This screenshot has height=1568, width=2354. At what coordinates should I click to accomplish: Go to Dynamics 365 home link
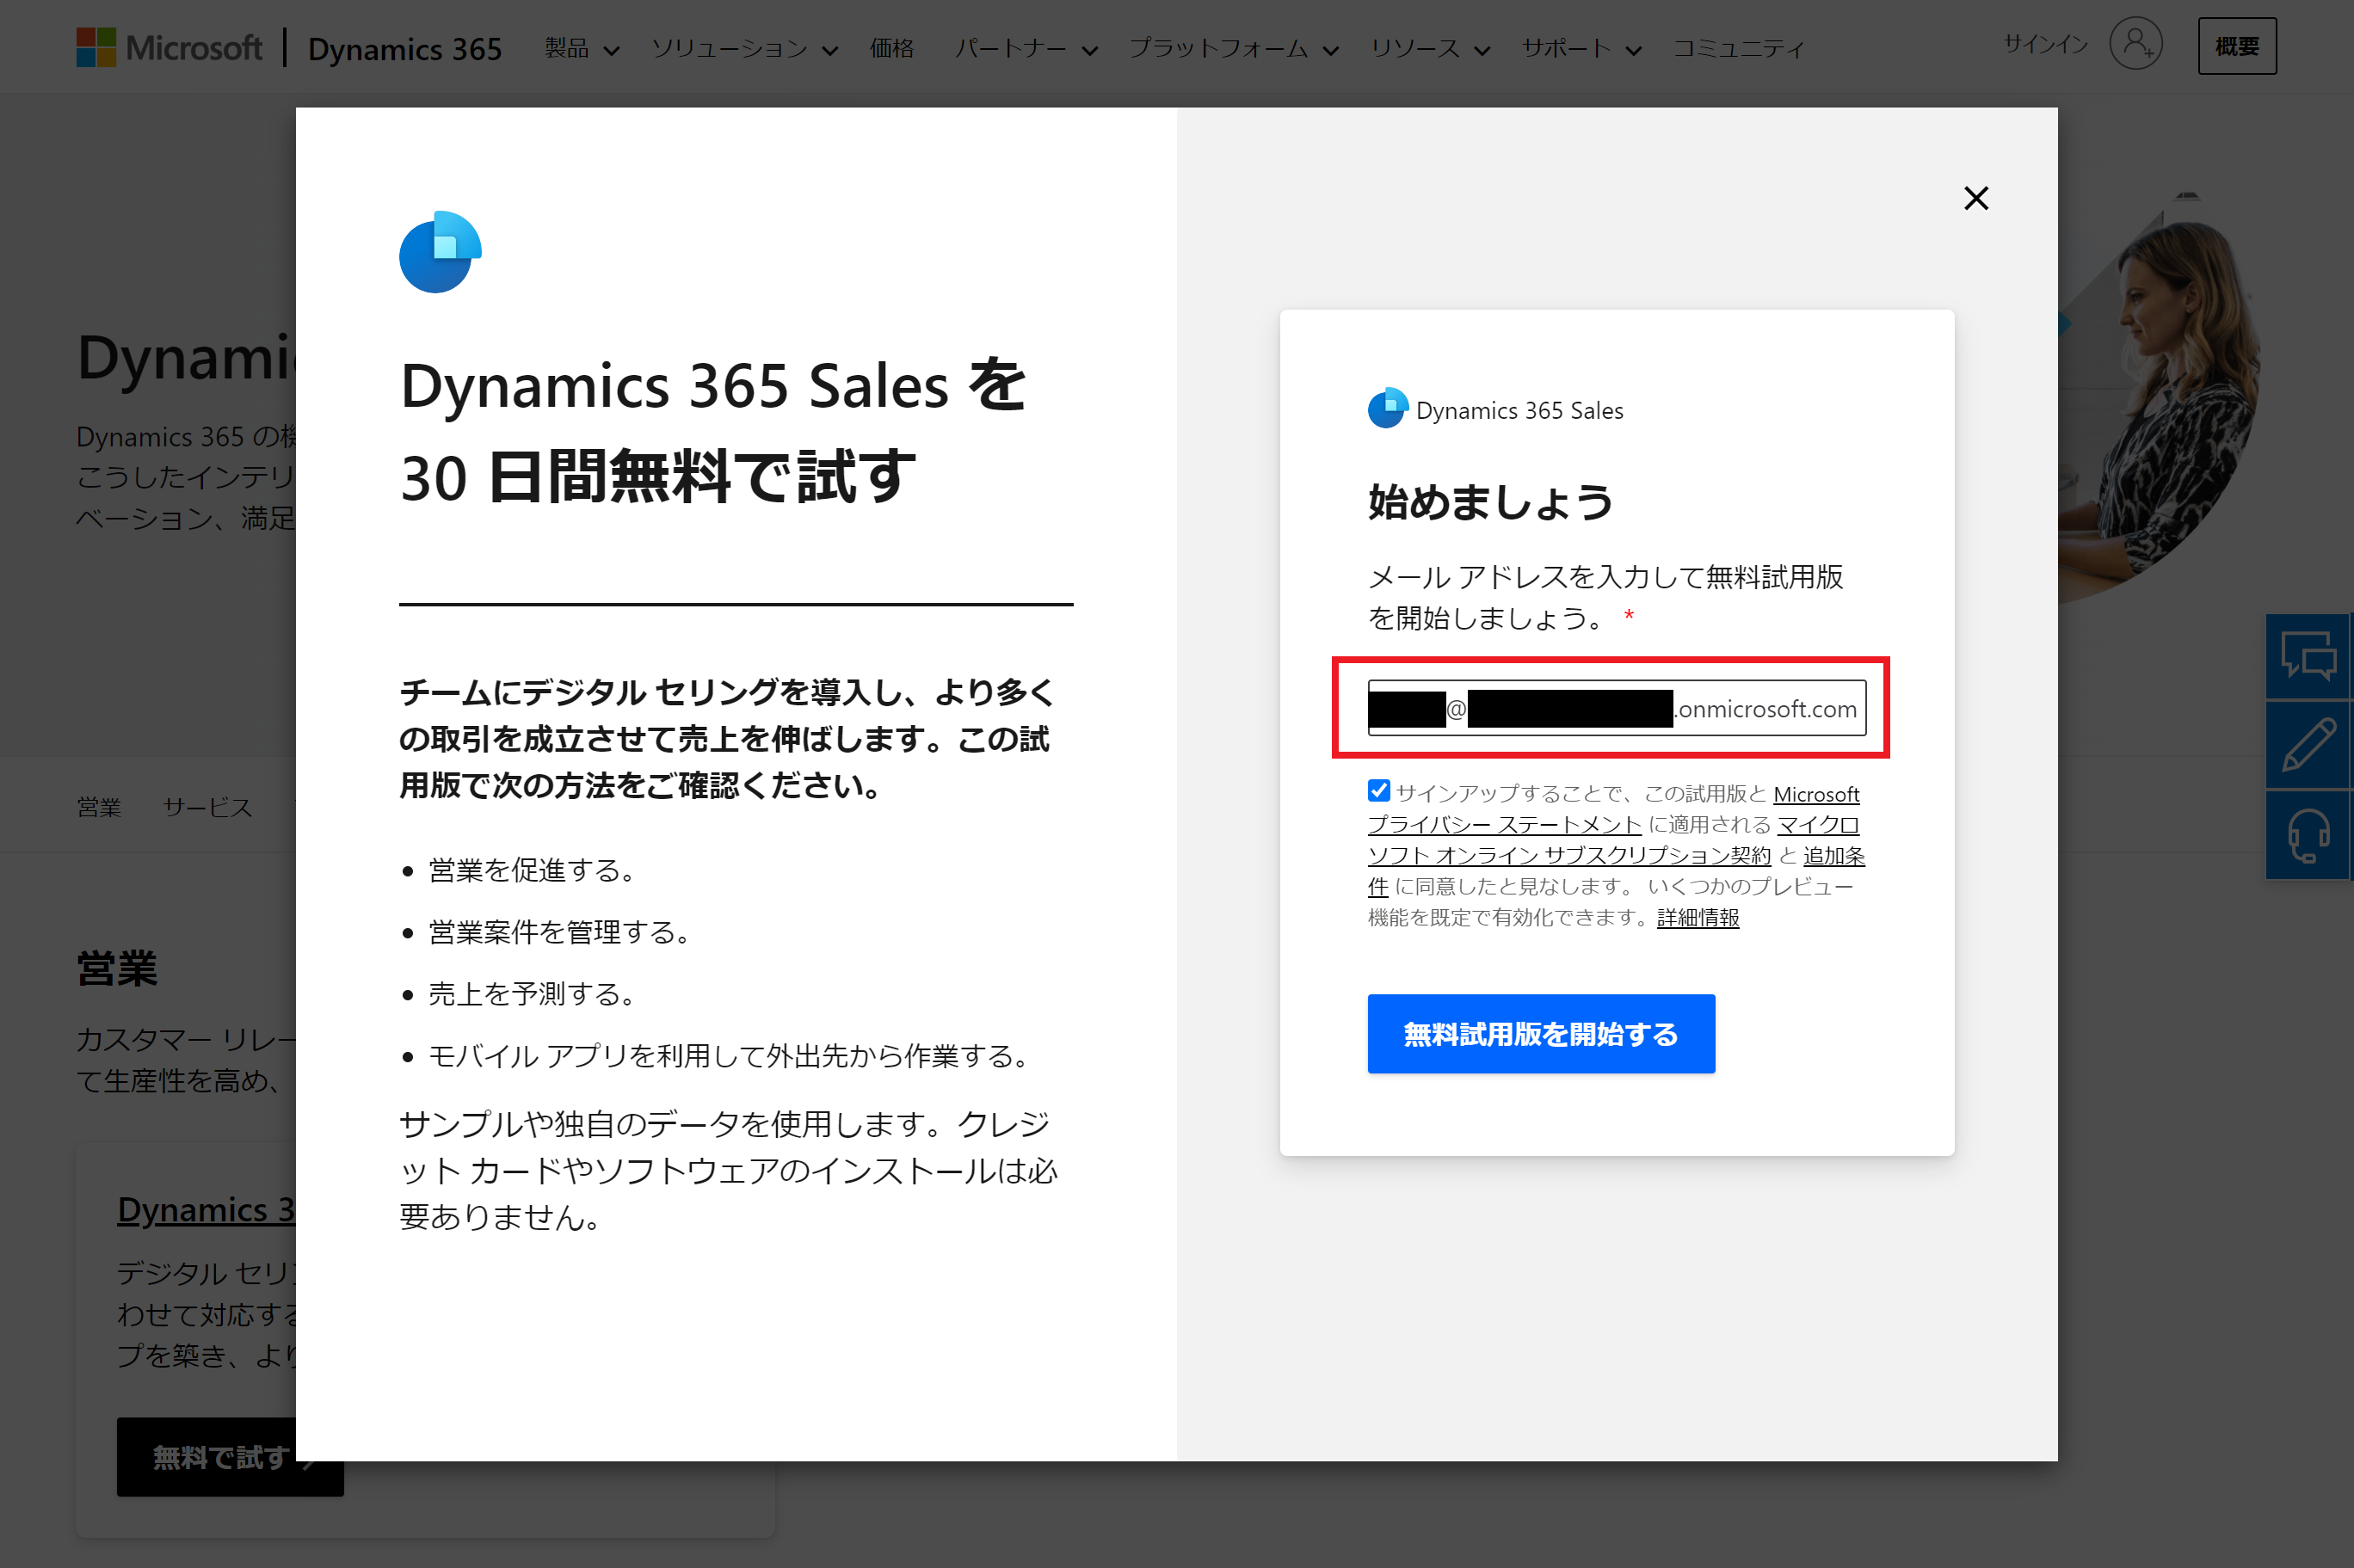coord(405,48)
